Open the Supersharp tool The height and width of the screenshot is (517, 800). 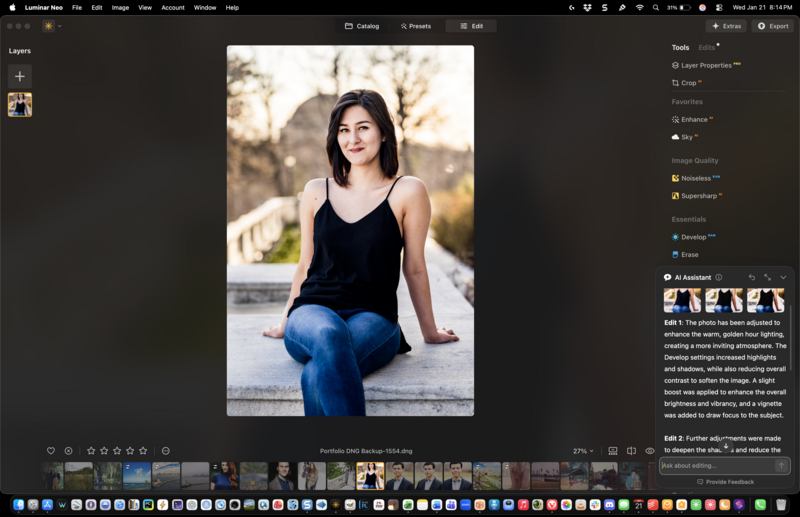click(697, 195)
